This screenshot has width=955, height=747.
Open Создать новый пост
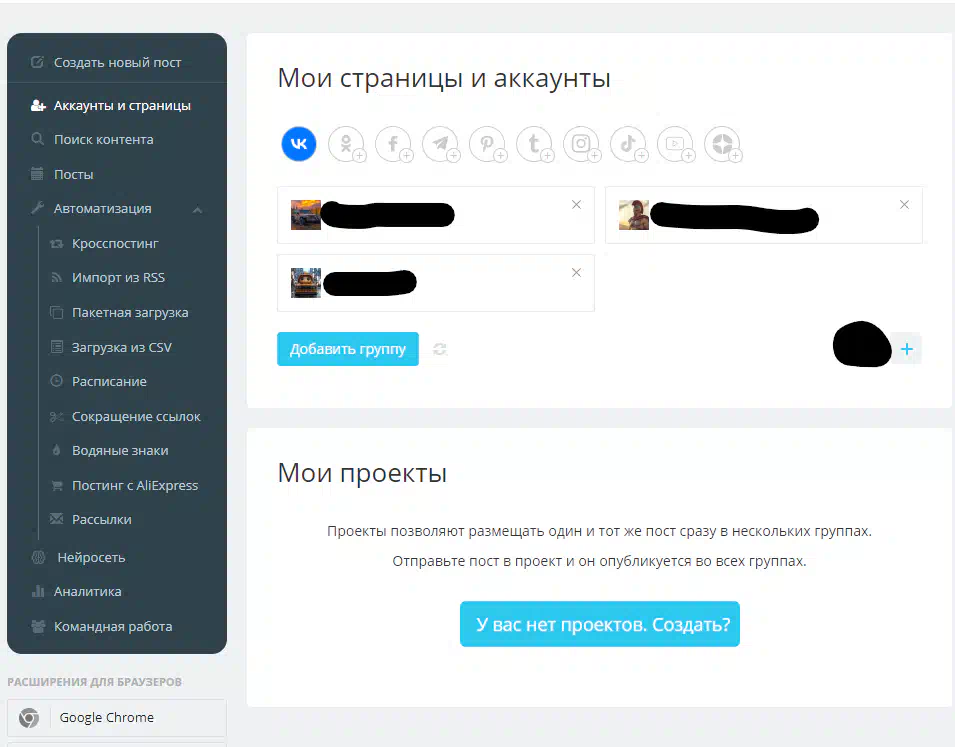point(117,62)
